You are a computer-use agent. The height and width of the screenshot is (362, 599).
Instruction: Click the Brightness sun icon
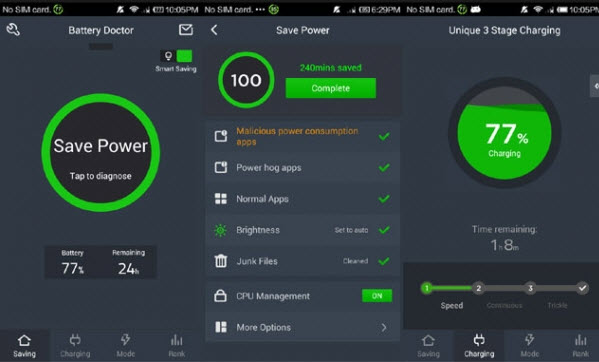coord(220,230)
